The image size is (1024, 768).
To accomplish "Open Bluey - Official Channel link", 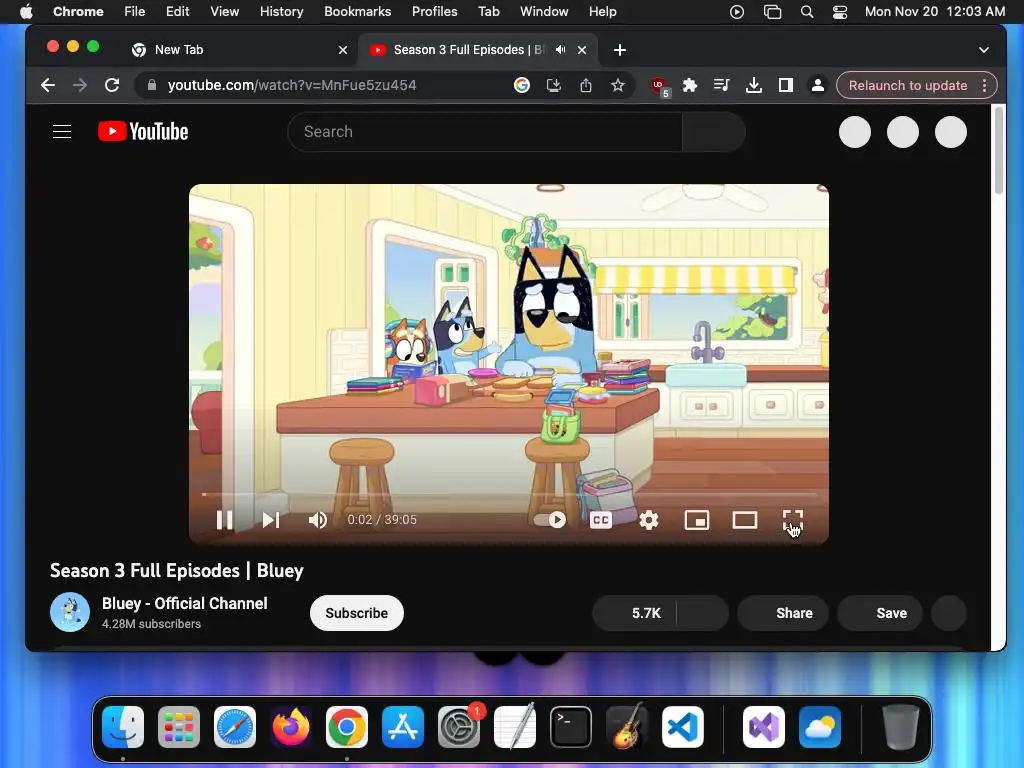I will coord(185,603).
